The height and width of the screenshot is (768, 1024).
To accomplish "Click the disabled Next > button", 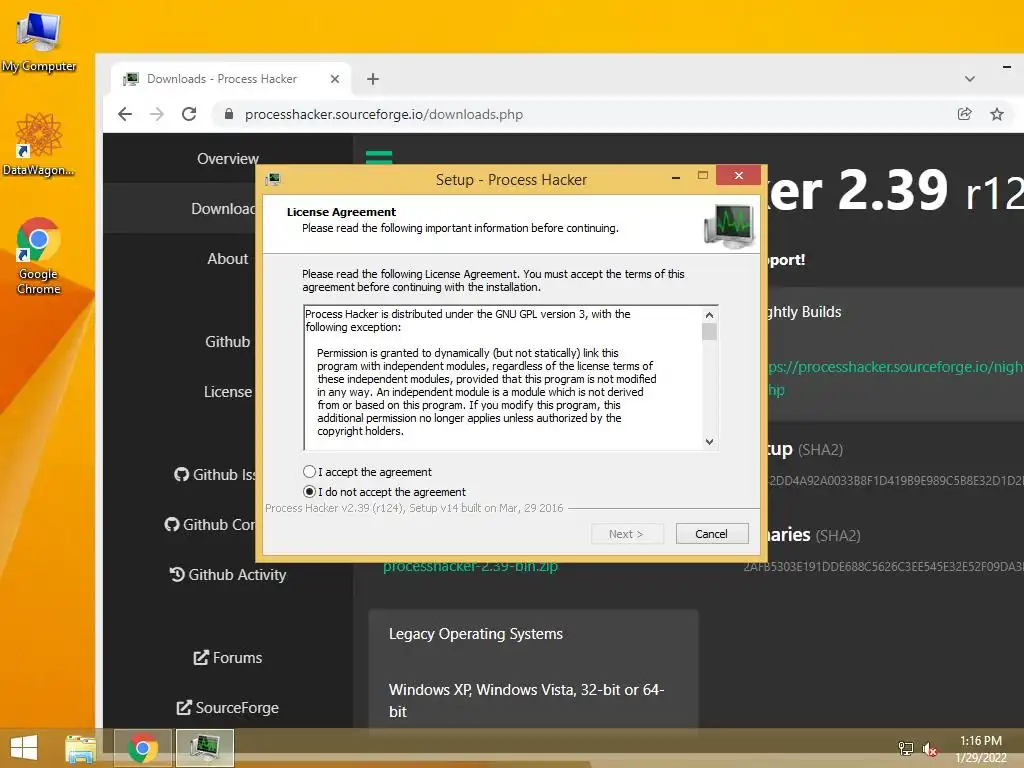I will pos(627,534).
